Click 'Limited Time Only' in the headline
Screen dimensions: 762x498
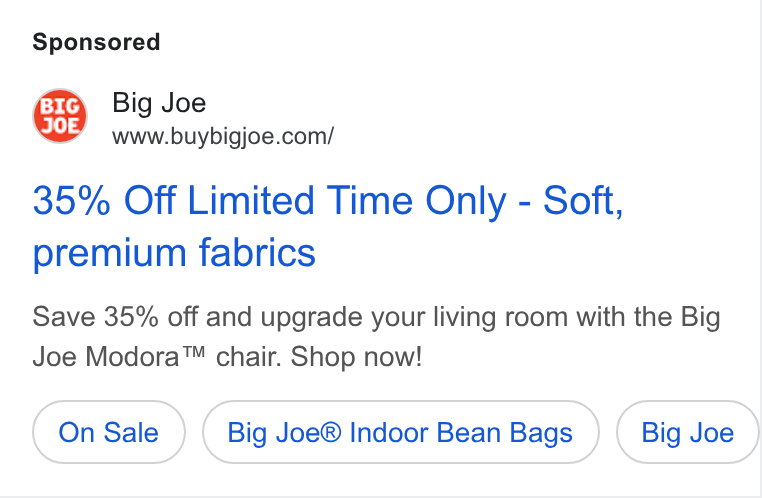[x=347, y=201]
